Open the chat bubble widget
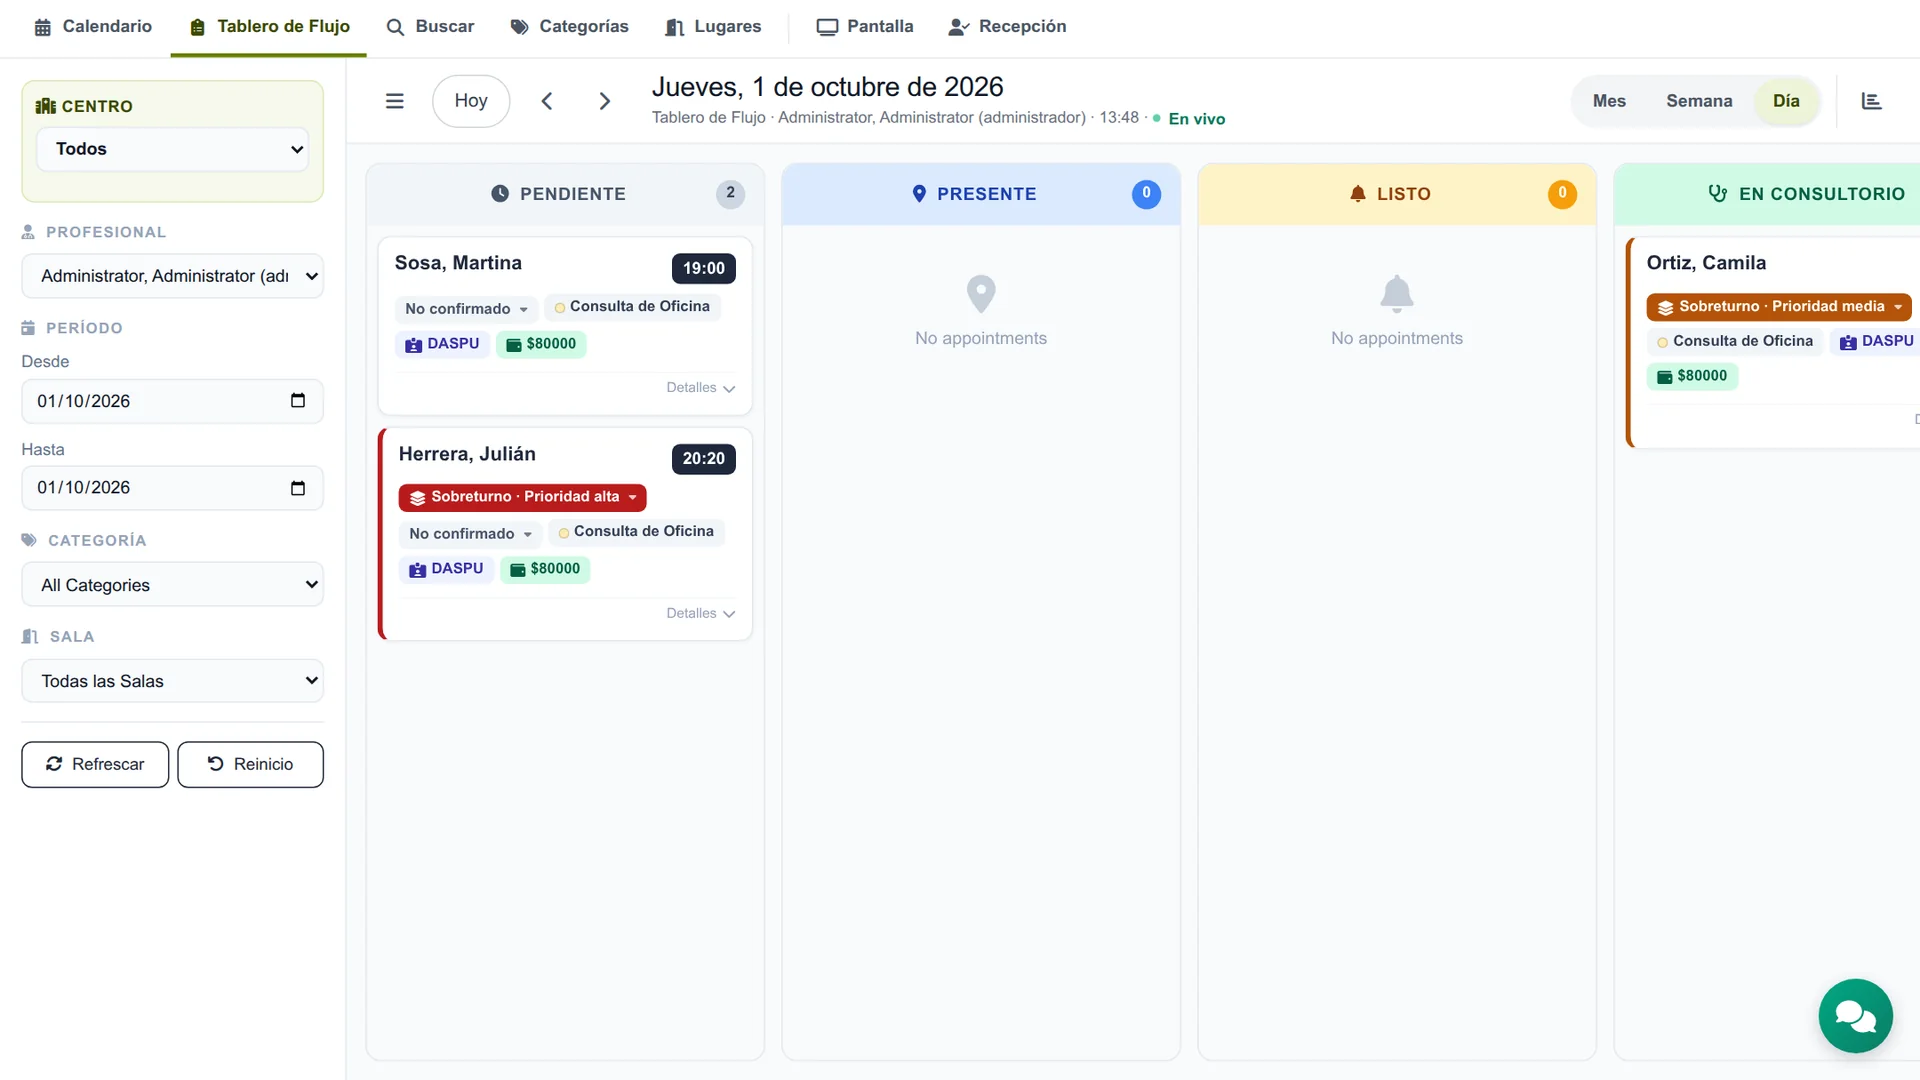 click(x=1855, y=1016)
